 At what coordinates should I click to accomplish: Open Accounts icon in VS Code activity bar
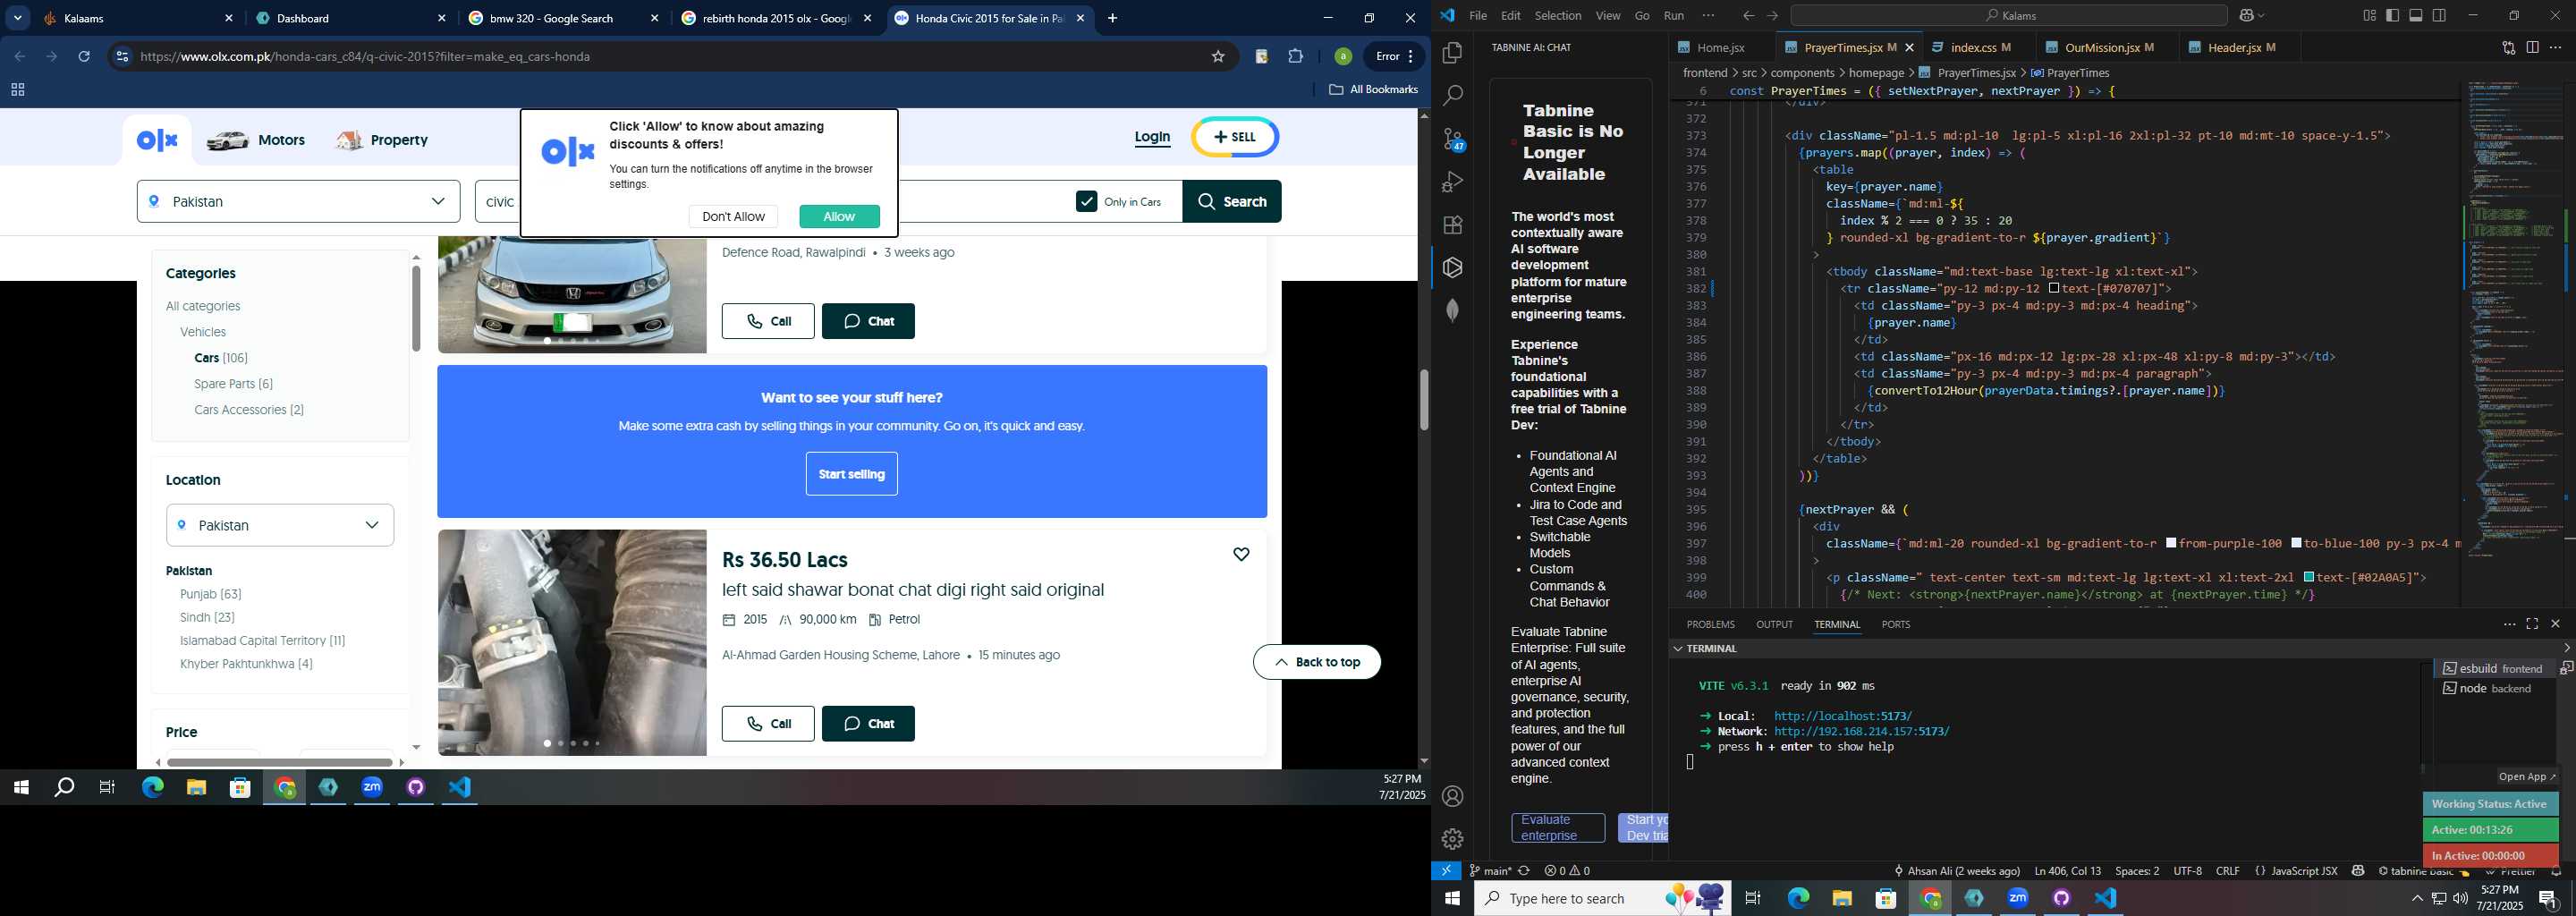tap(1453, 796)
